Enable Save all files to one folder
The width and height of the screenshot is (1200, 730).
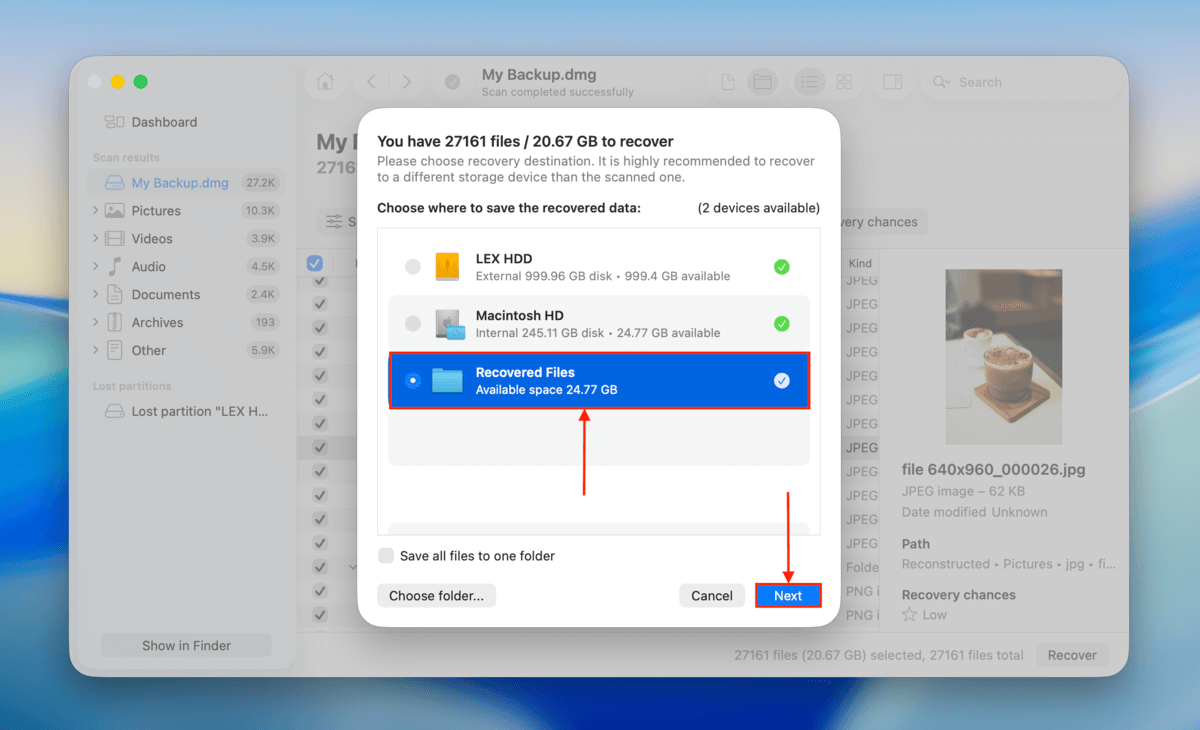click(x=386, y=556)
